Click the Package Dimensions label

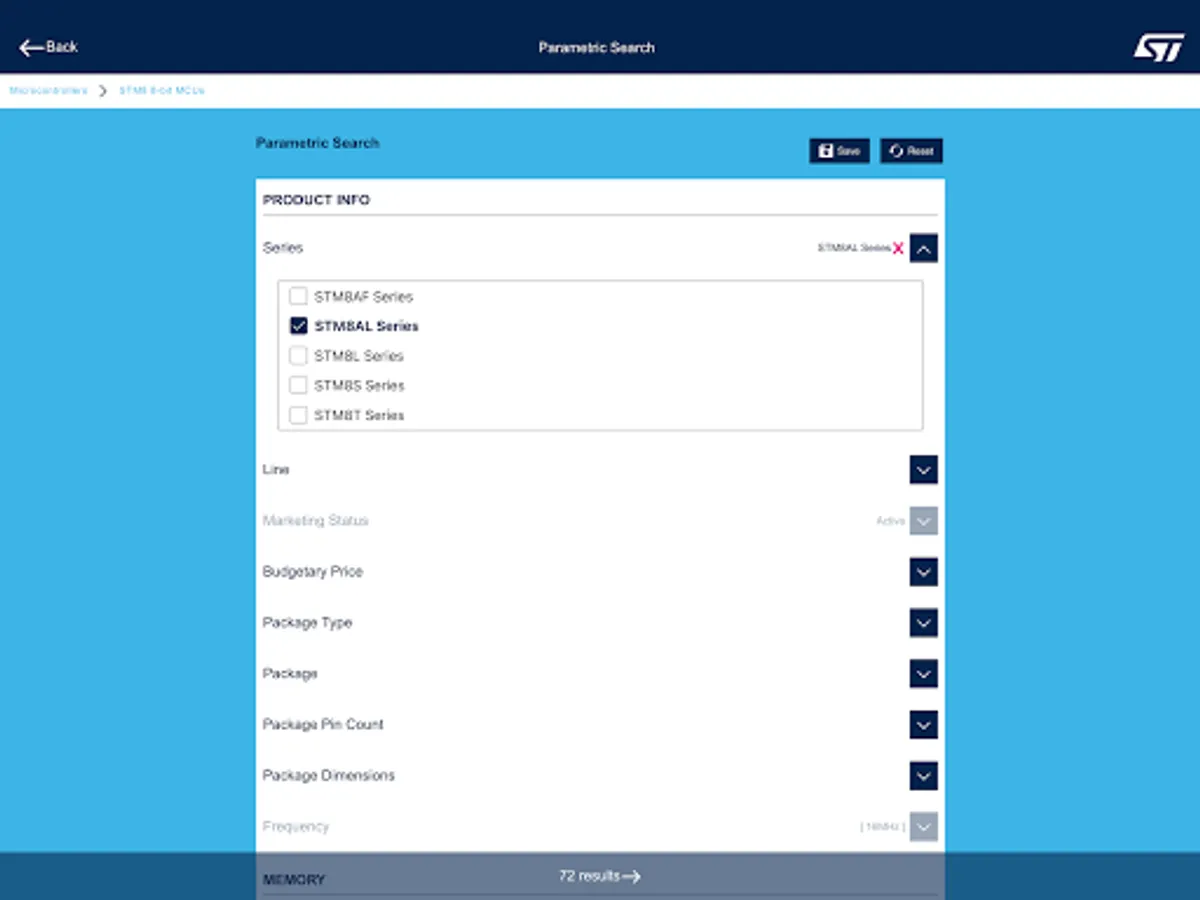[x=329, y=775]
